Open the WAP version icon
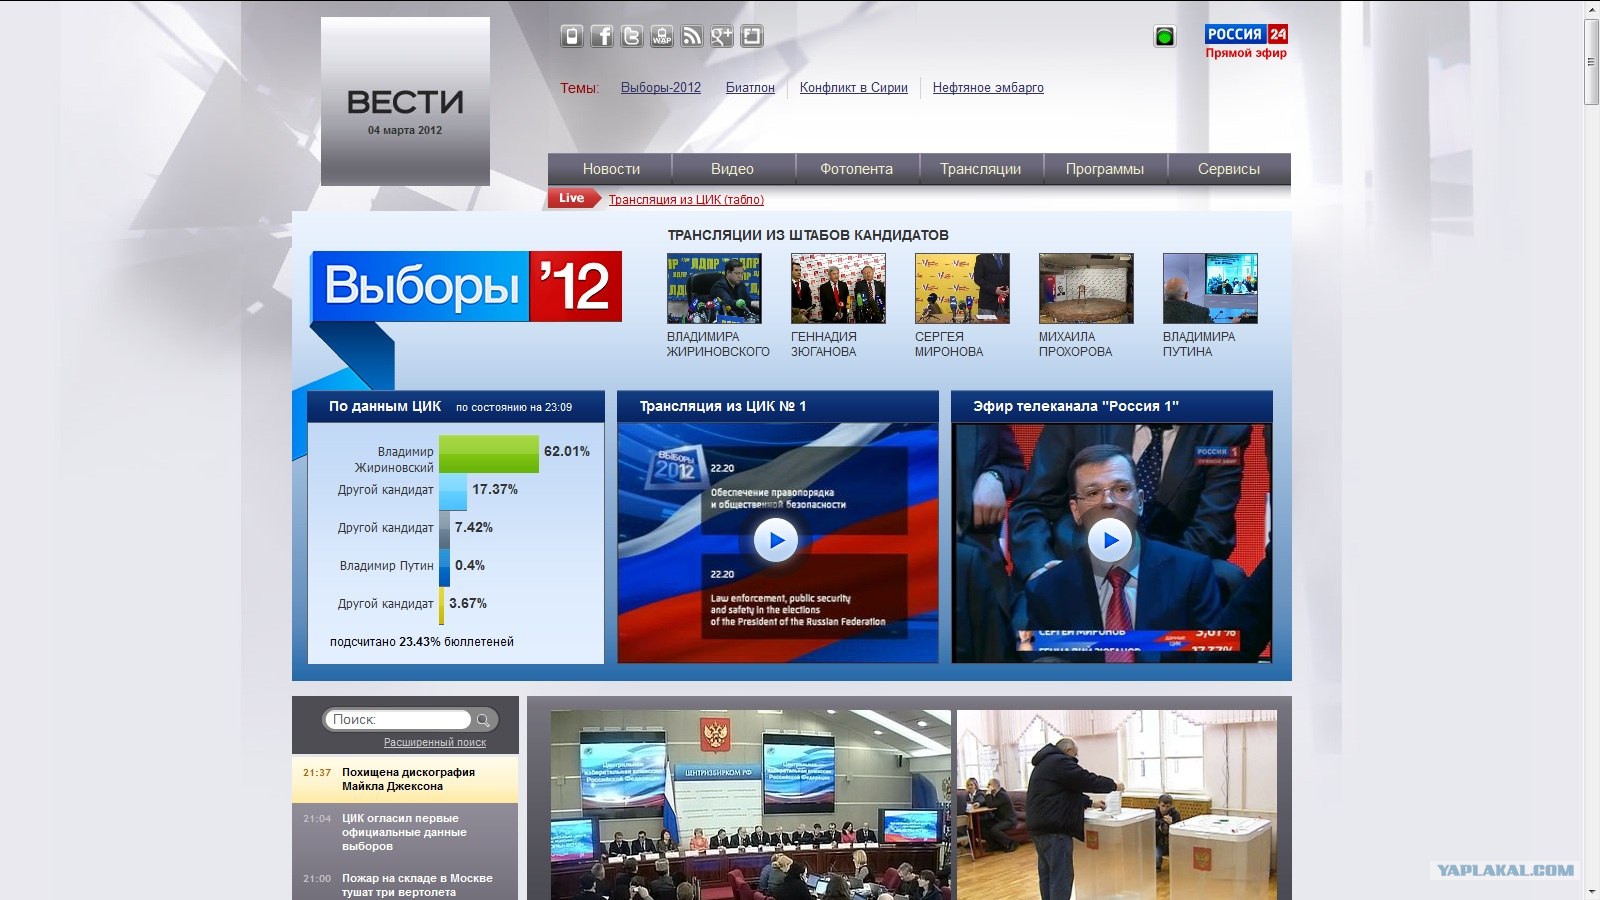1600x900 pixels. pyautogui.click(x=662, y=37)
